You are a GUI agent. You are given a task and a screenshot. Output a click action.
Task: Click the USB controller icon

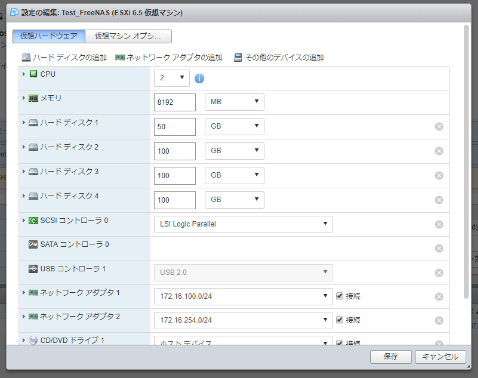click(33, 269)
